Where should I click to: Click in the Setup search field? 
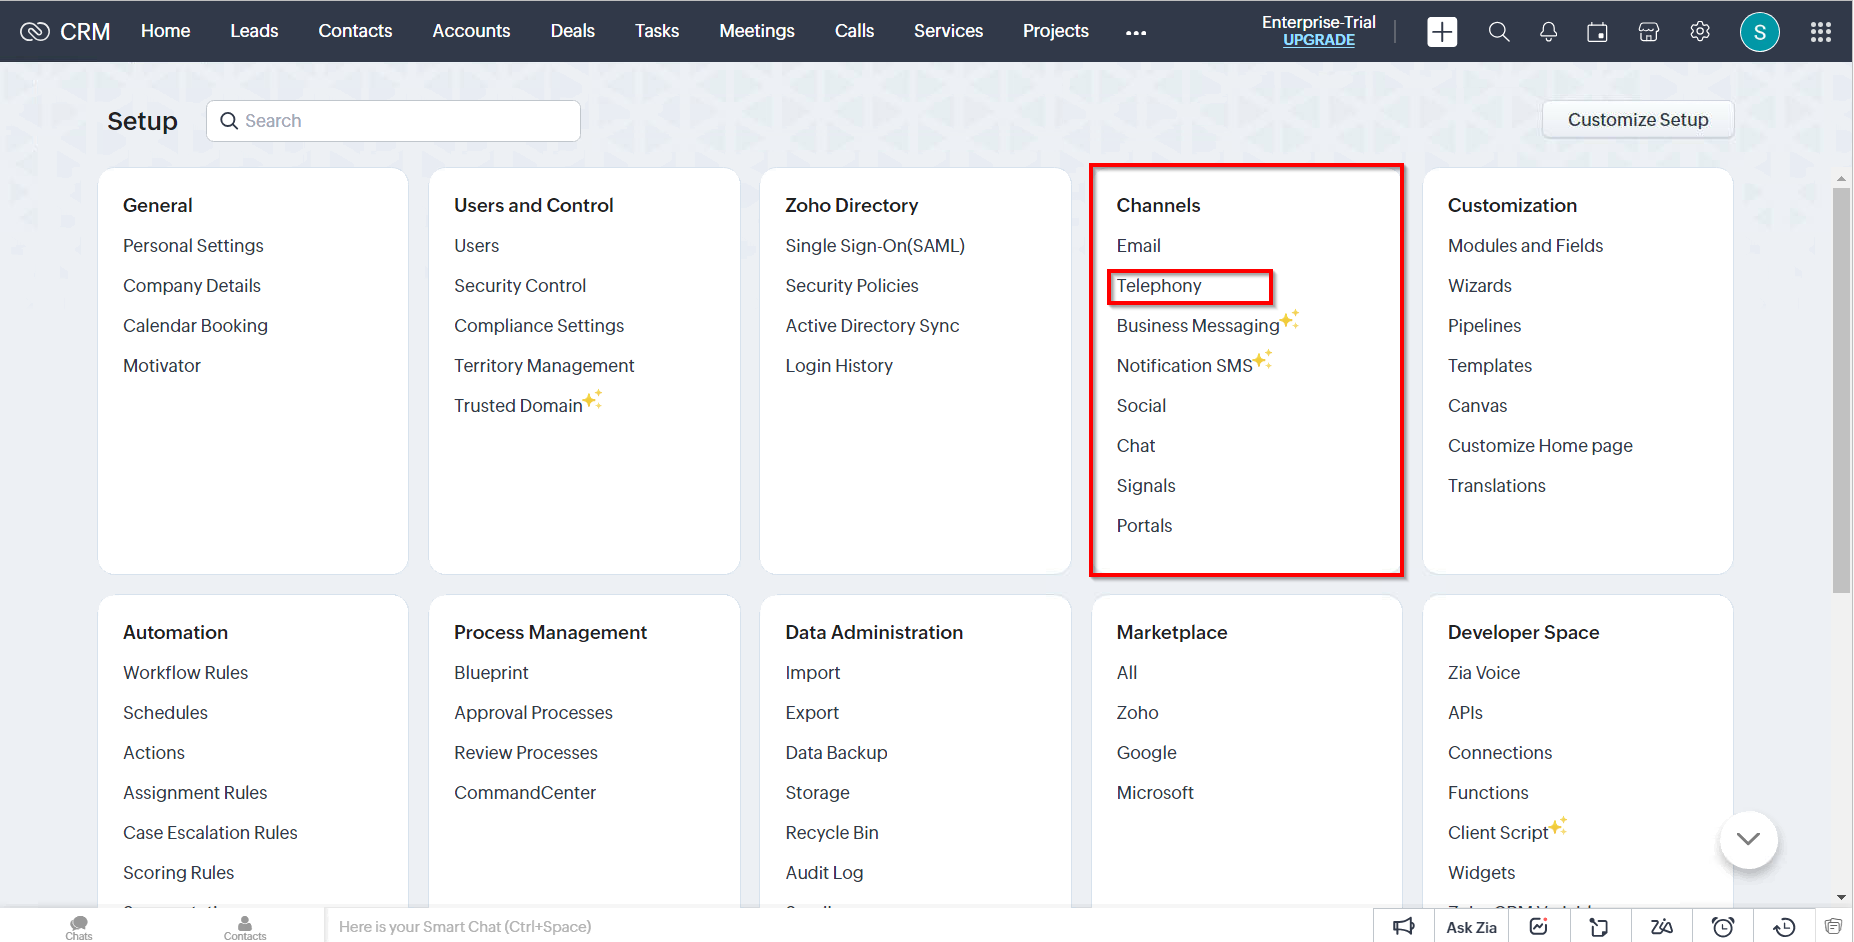coord(393,121)
